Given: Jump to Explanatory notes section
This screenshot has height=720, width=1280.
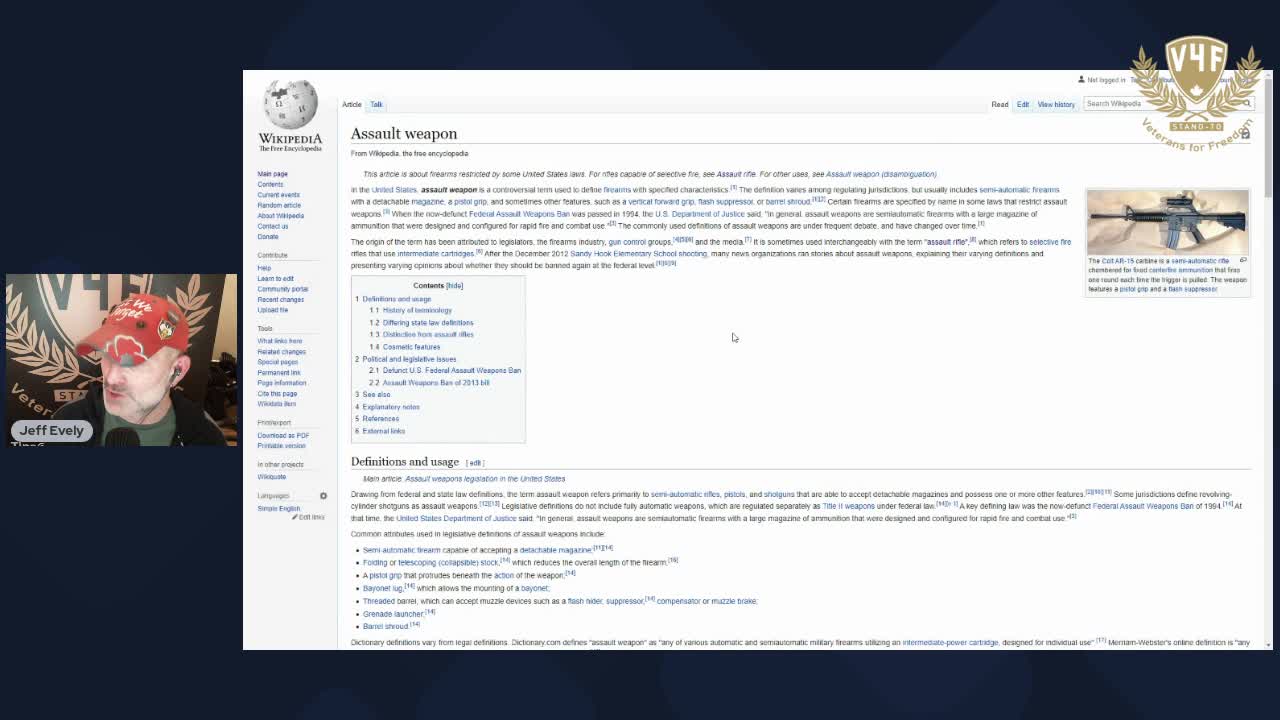Looking at the screenshot, I should pos(391,407).
